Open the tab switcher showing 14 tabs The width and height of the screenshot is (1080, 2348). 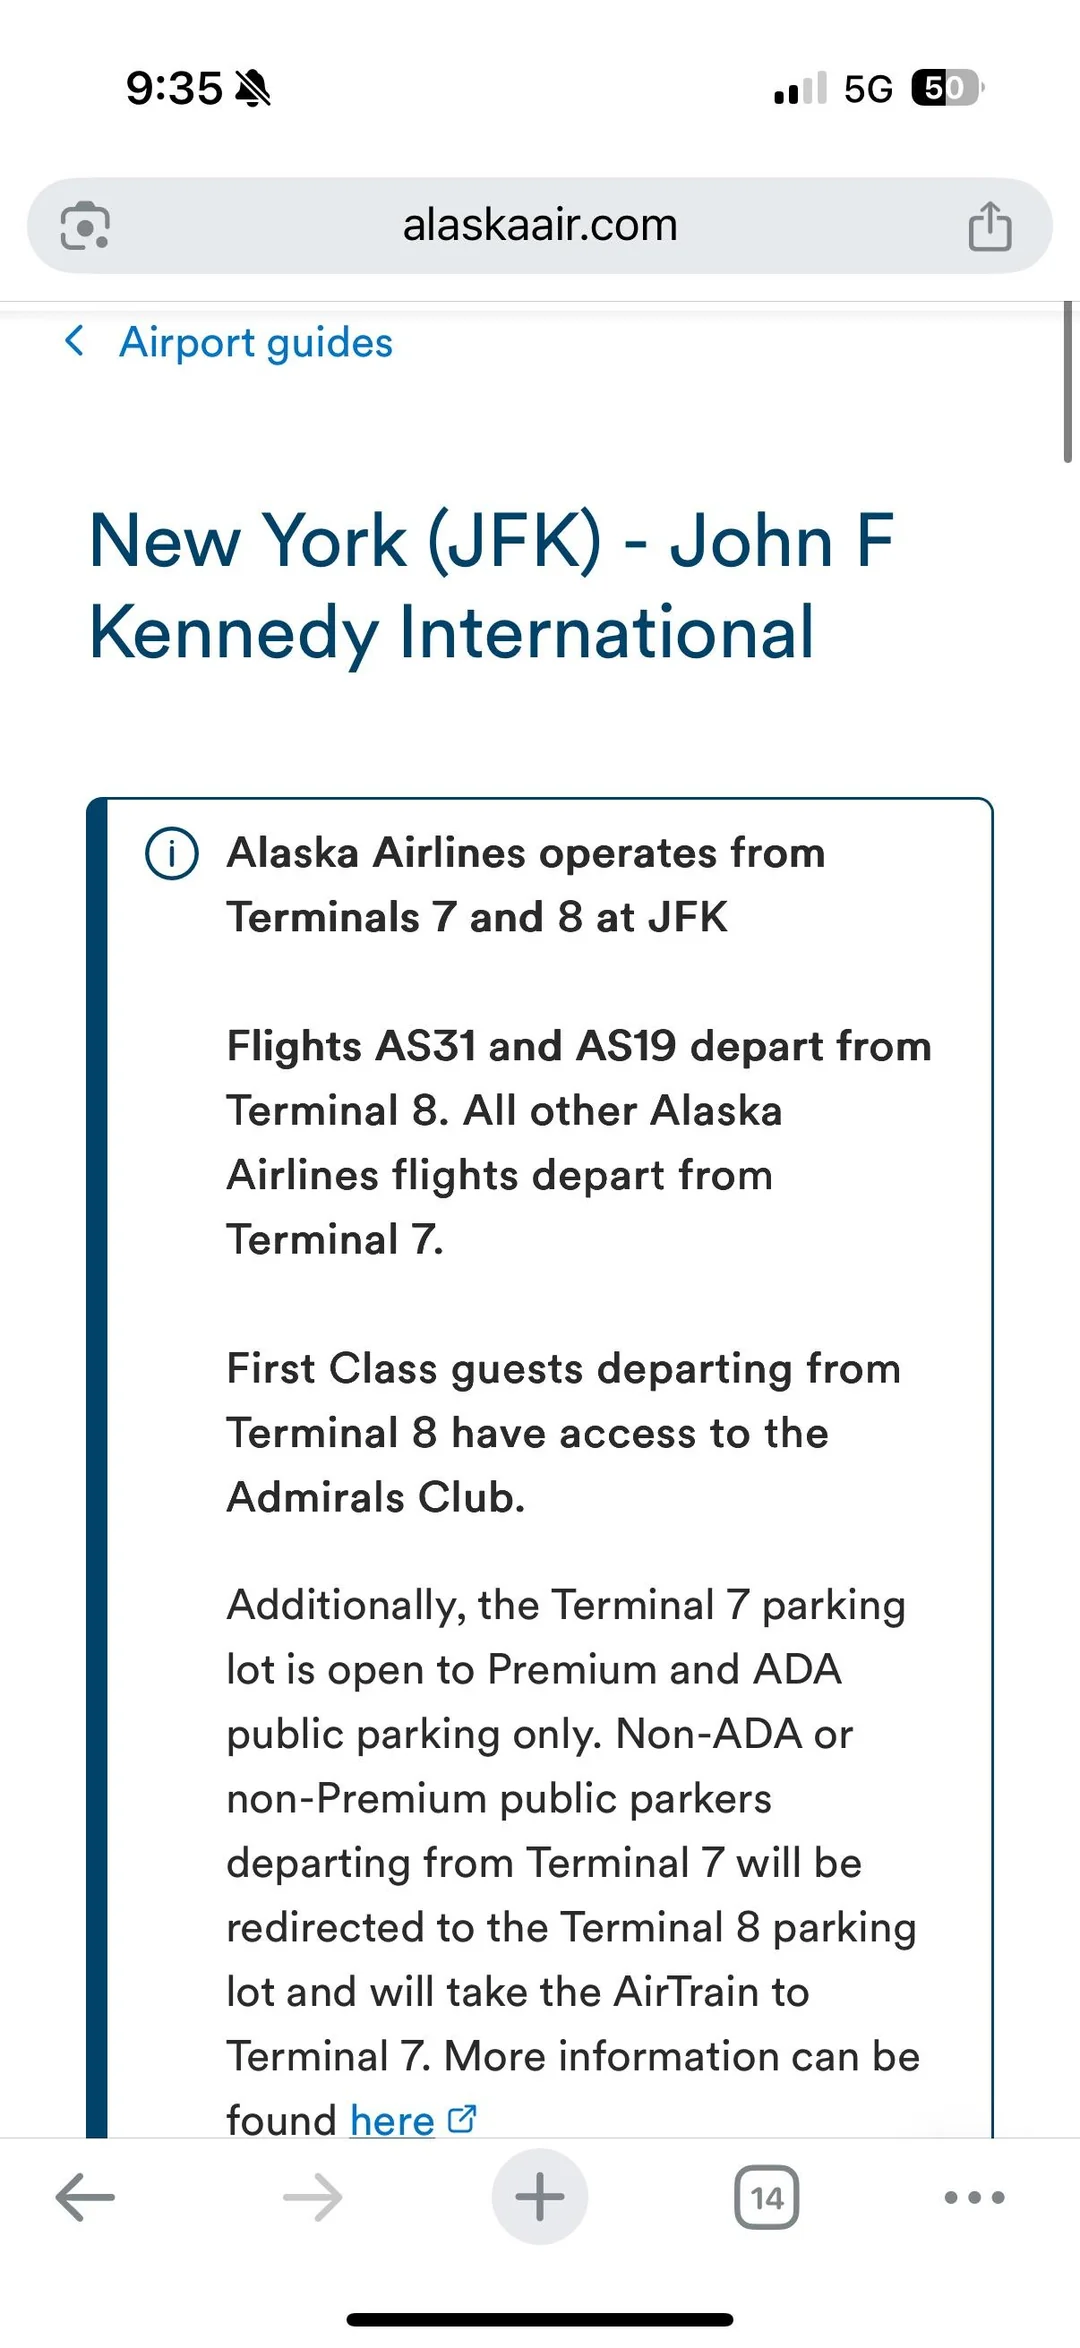tap(767, 2197)
